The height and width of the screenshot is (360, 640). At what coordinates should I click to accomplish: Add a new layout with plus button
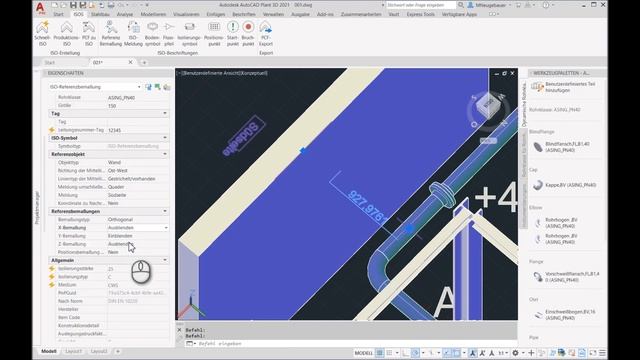[x=118, y=351]
